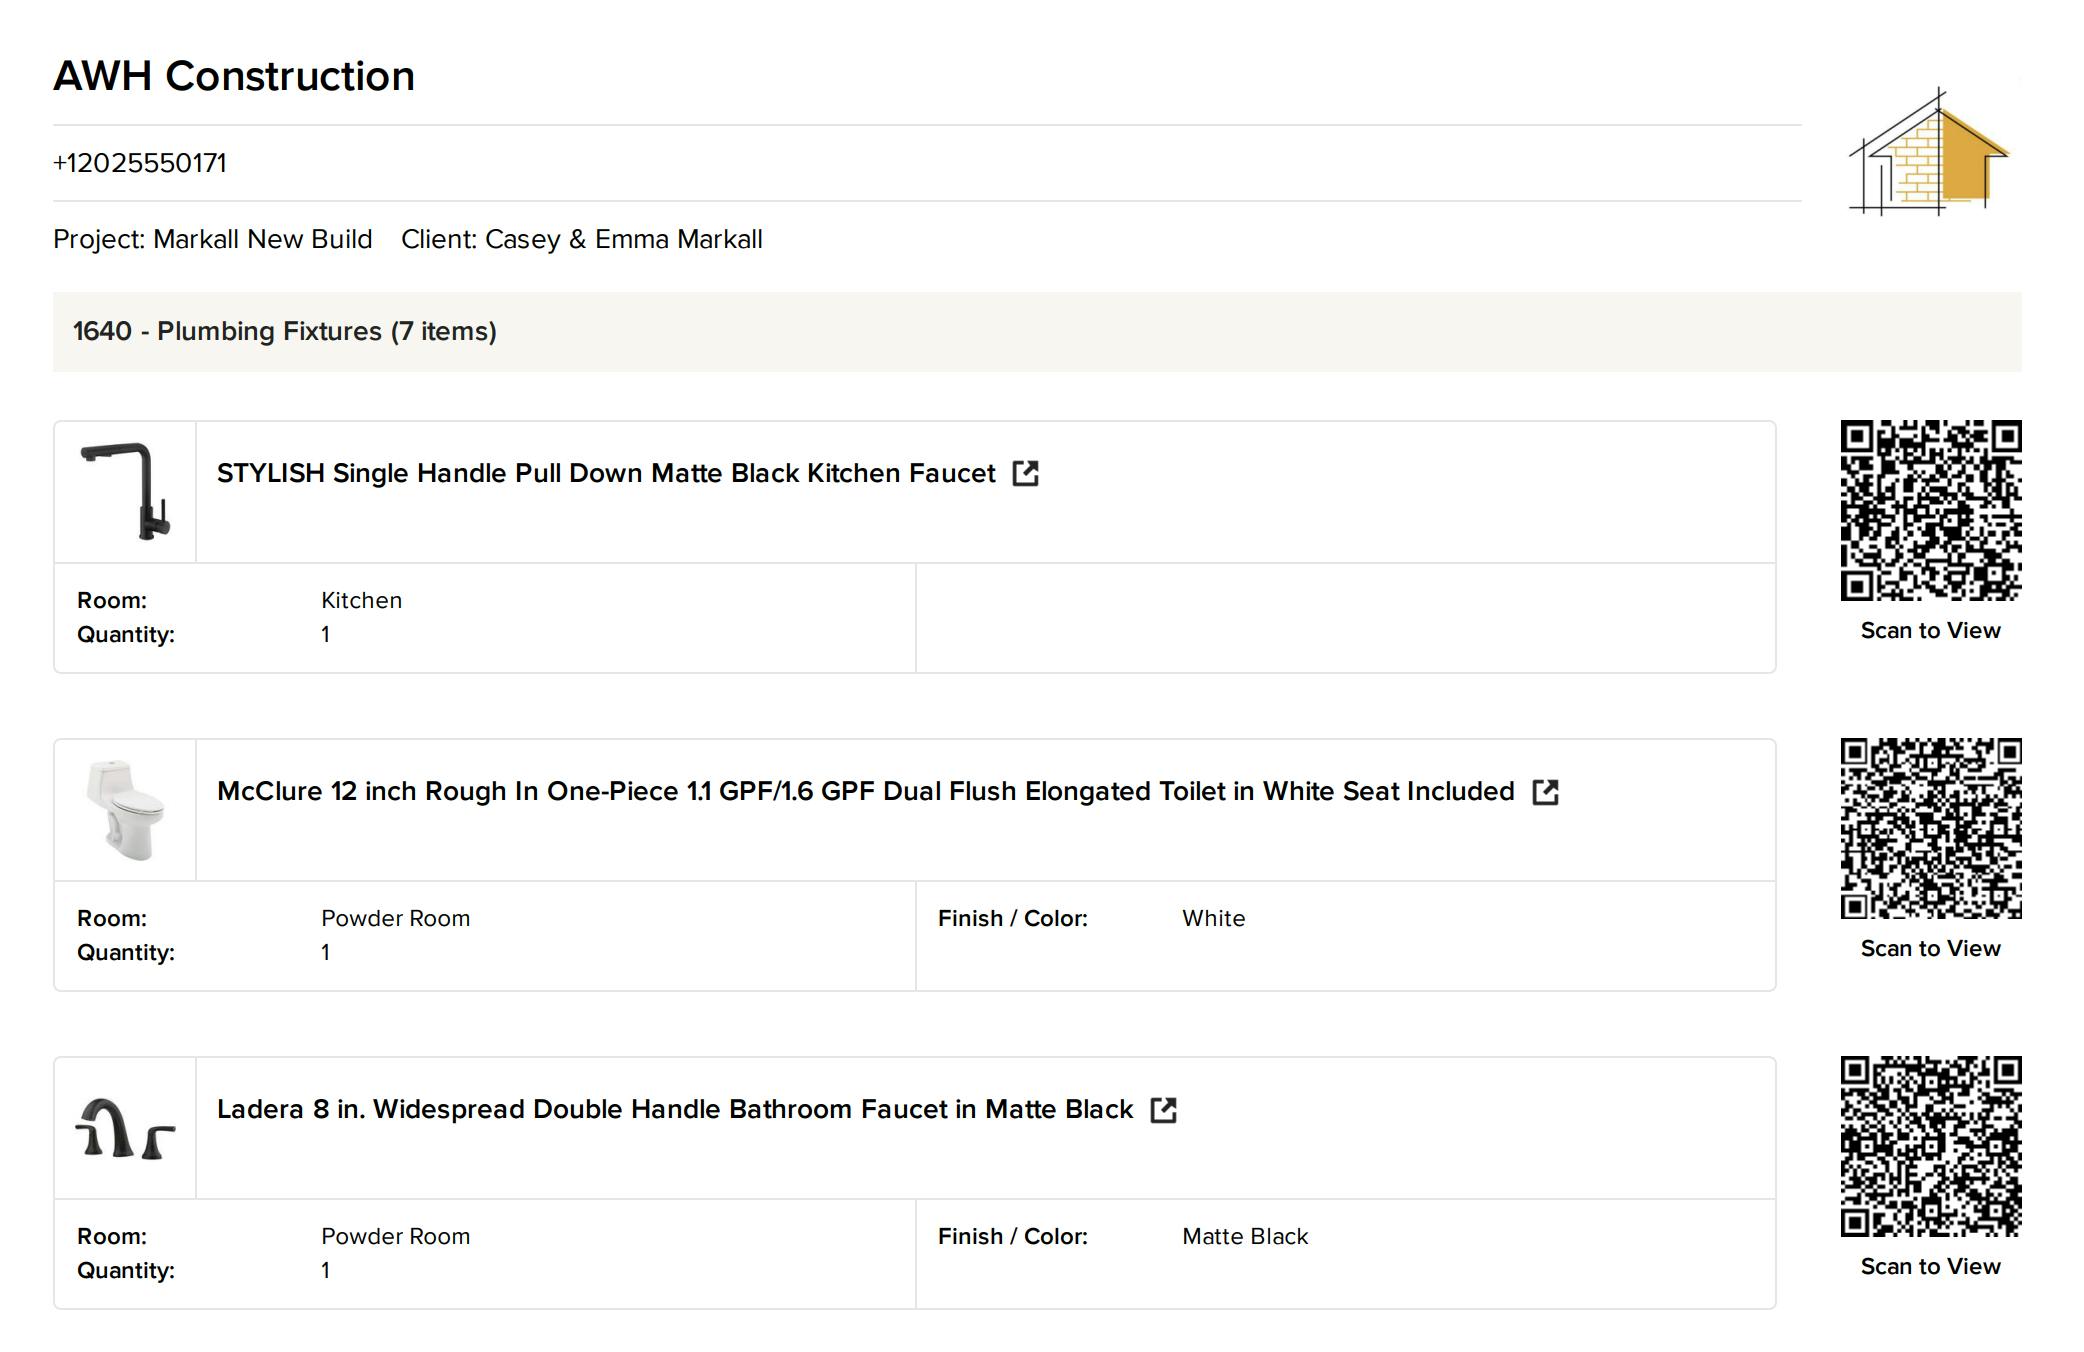Open external link icon for Ladera Bathroom Faucet
Image resolution: width=2084 pixels, height=1352 pixels.
(x=1163, y=1110)
